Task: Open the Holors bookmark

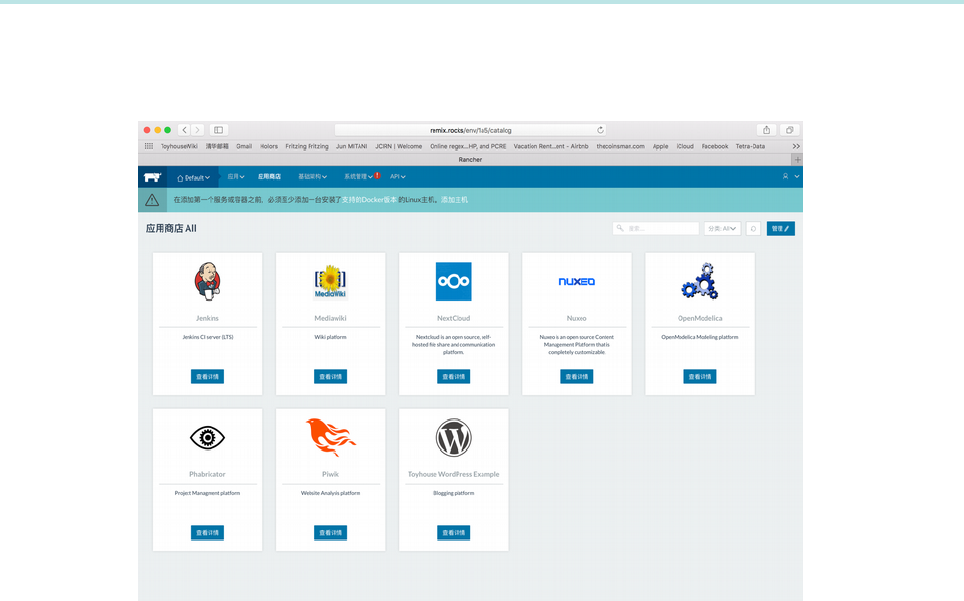Action: pos(269,146)
